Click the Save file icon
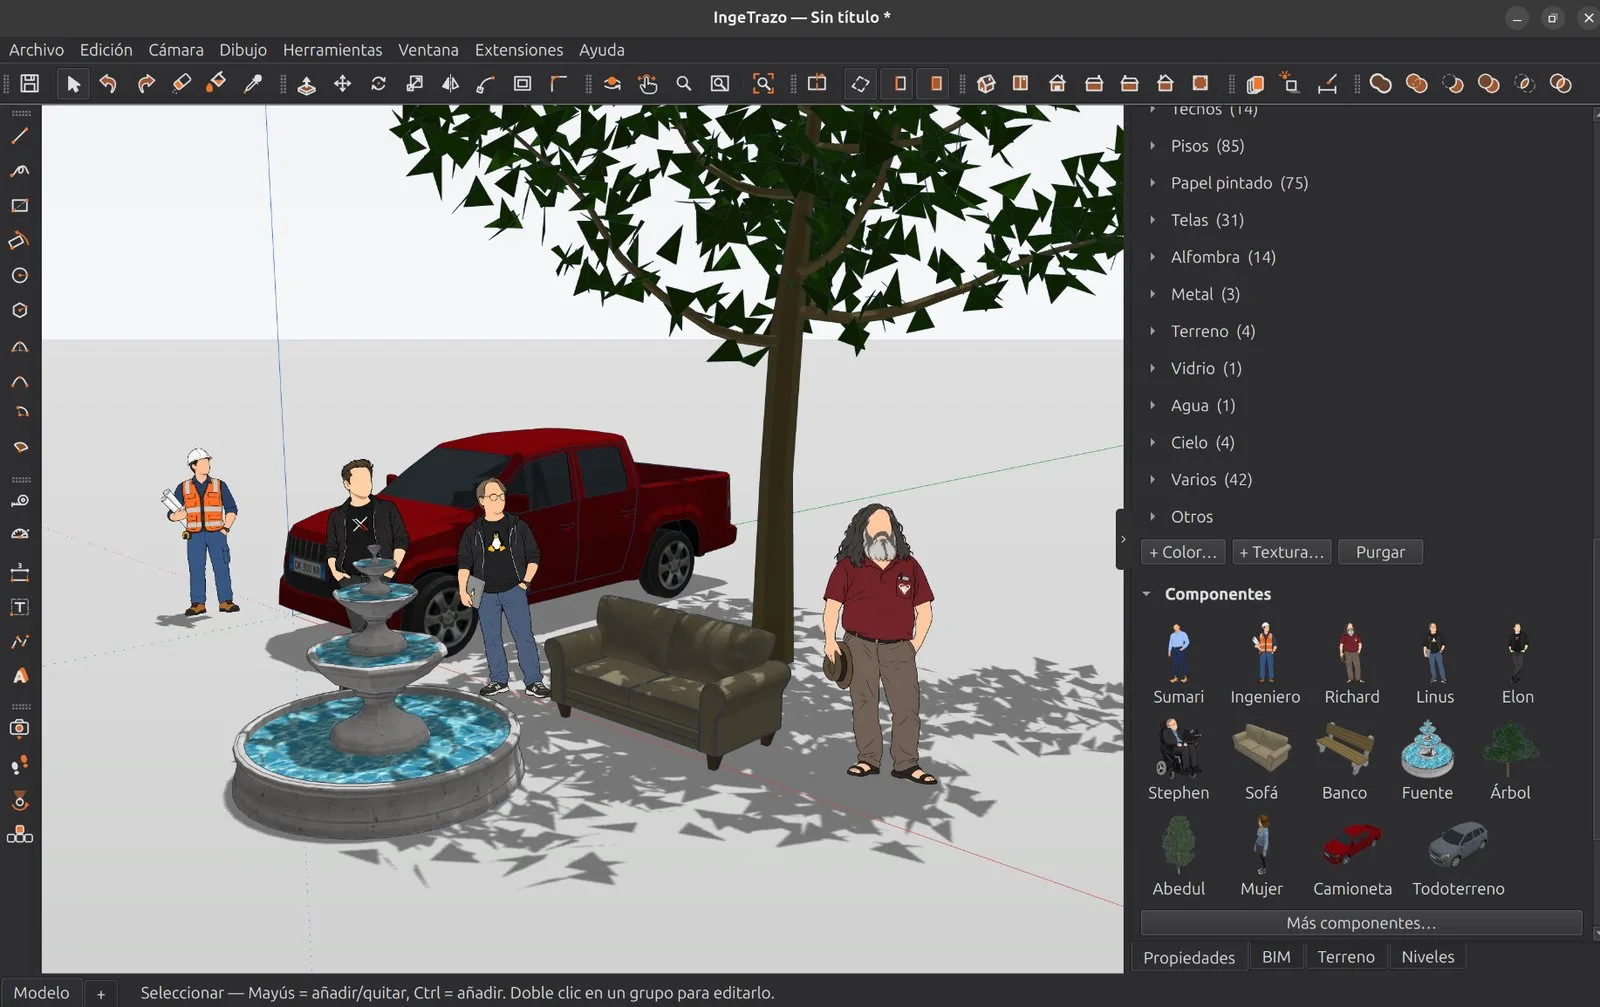Screen dimensions: 1600x1007 [x=30, y=84]
